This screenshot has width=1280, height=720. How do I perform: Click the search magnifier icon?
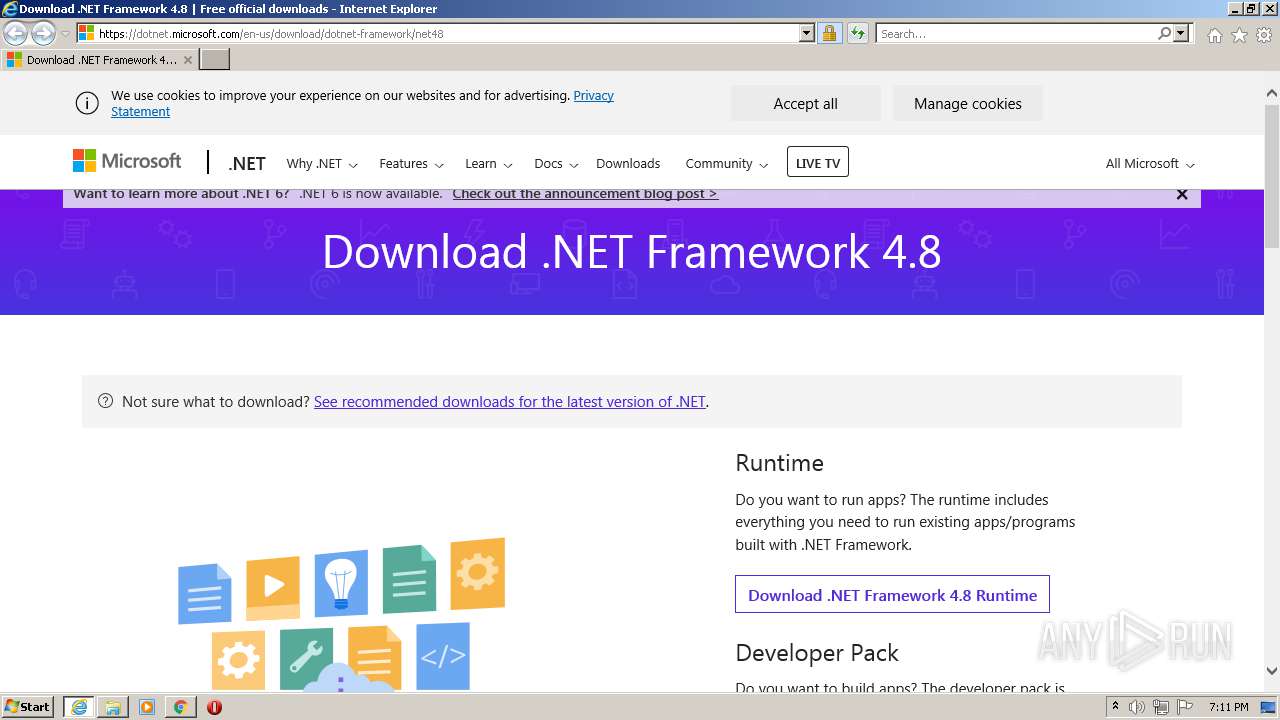[x=1164, y=34]
